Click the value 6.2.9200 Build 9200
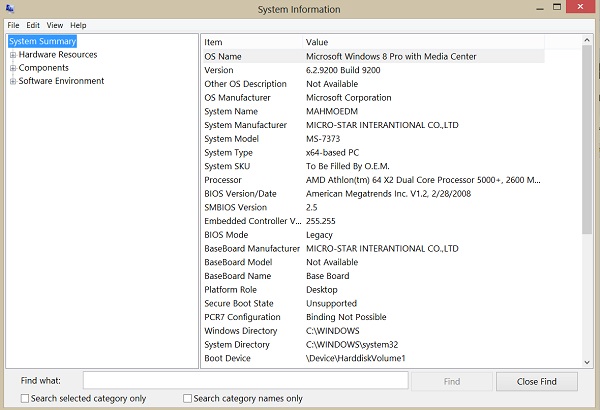The width and height of the screenshot is (600, 410). coord(343,70)
